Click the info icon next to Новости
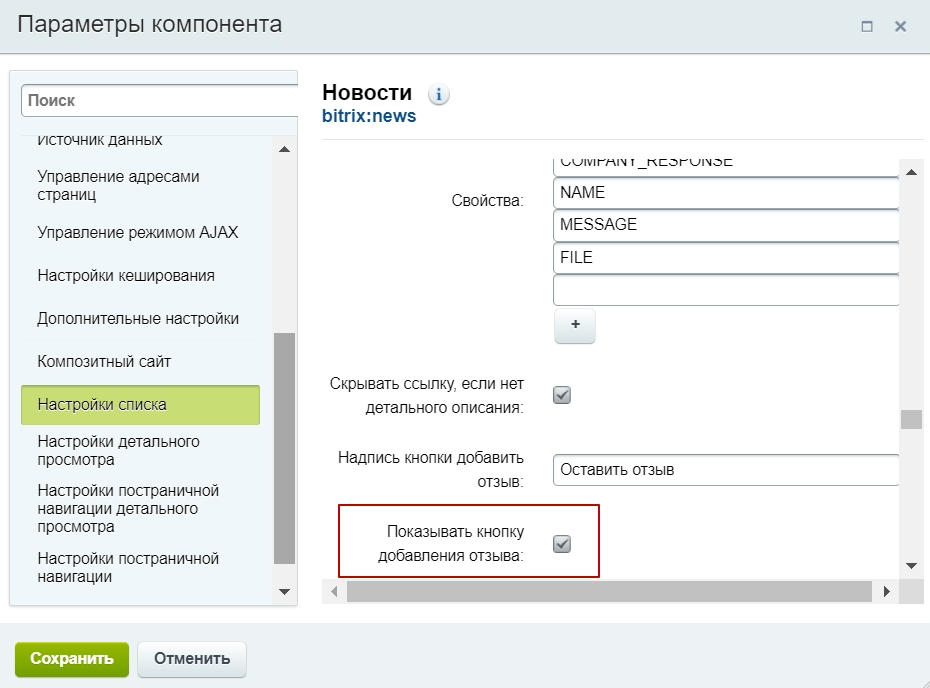The width and height of the screenshot is (930, 688). point(438,95)
